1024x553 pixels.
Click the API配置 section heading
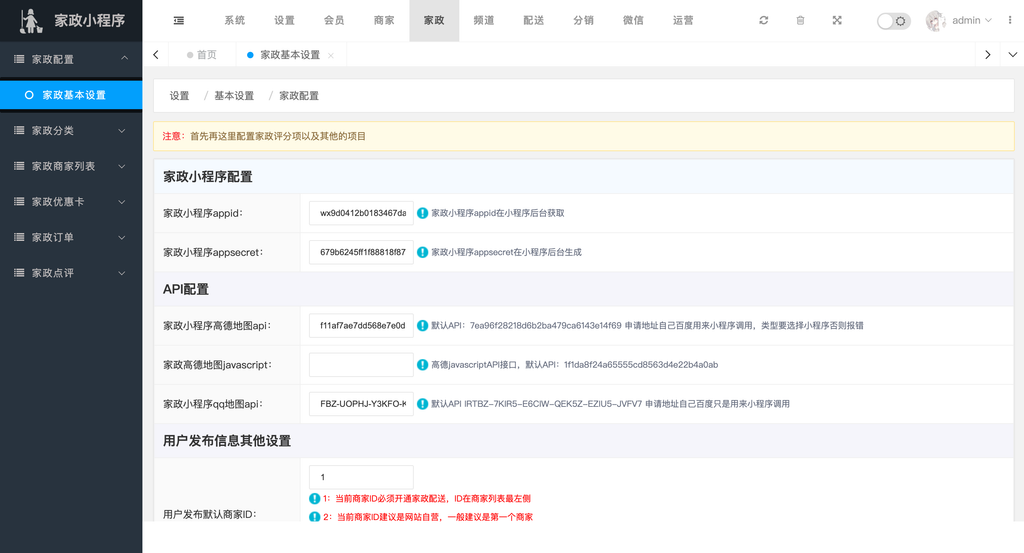(185, 289)
